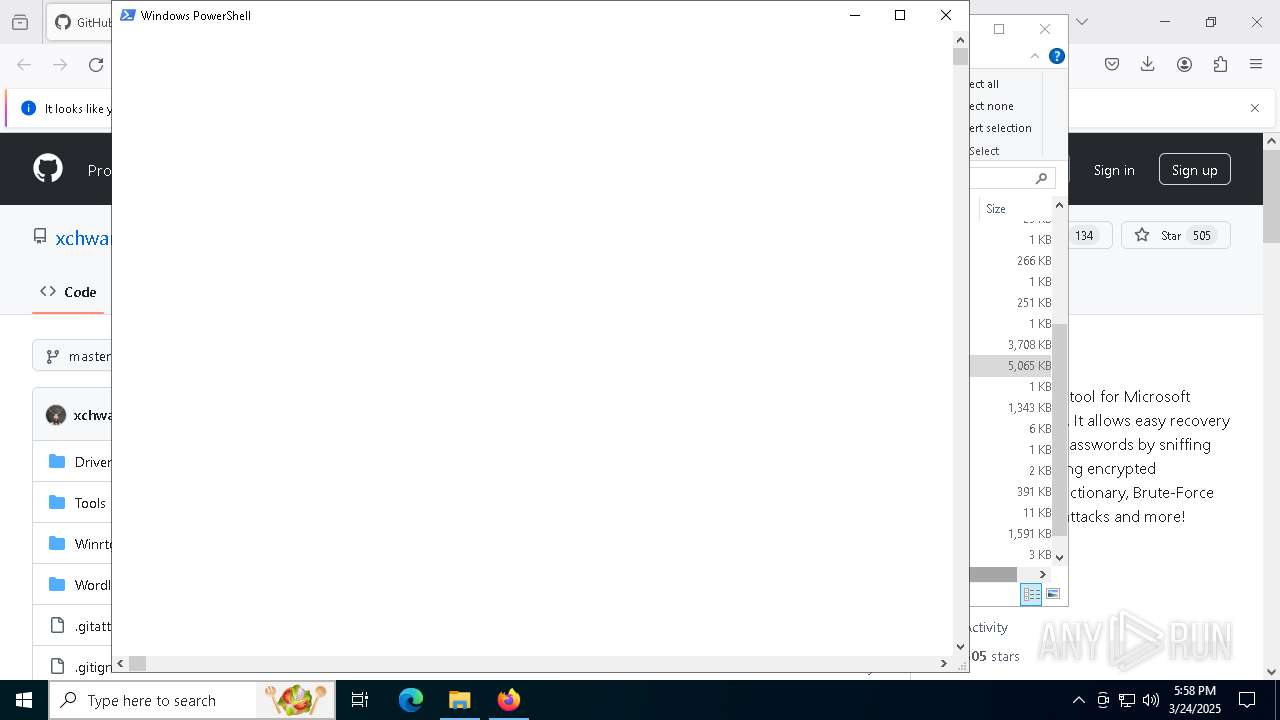This screenshot has width=1280, height=720.
Task: Open the volume control in tray
Action: click(x=1151, y=700)
